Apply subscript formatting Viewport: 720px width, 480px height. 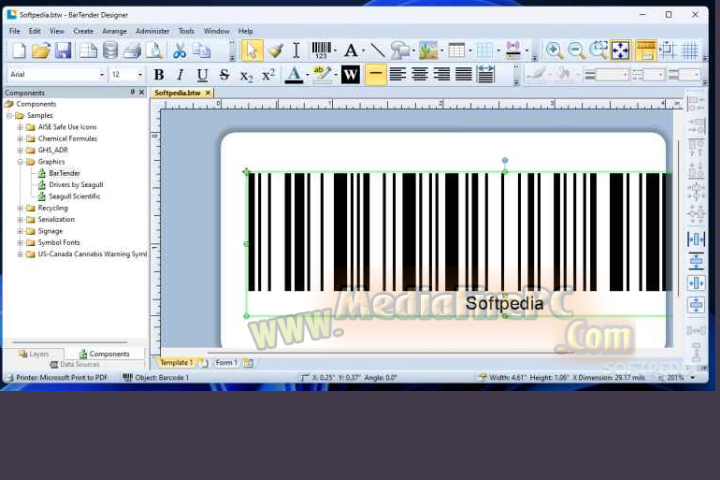pyautogui.click(x=247, y=75)
